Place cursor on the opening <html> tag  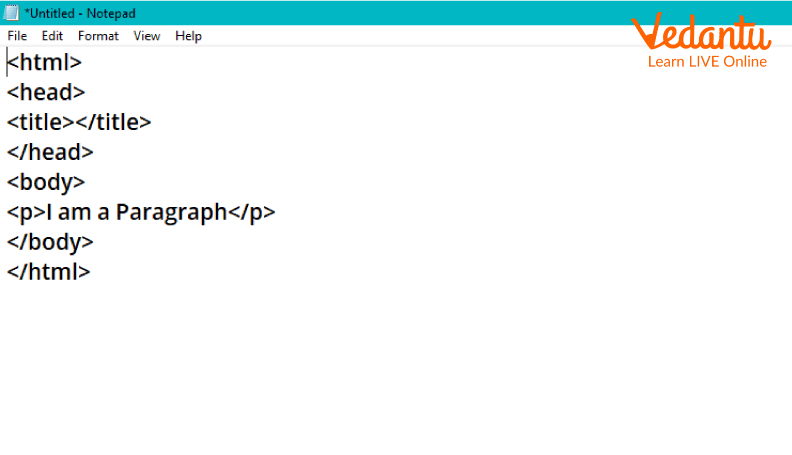(45, 62)
